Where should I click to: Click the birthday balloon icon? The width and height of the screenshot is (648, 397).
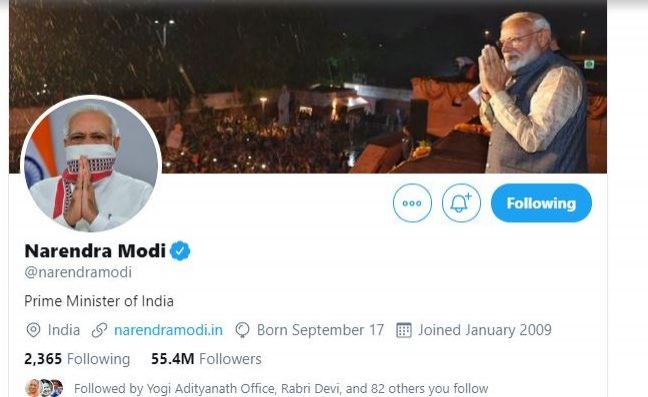(242, 330)
